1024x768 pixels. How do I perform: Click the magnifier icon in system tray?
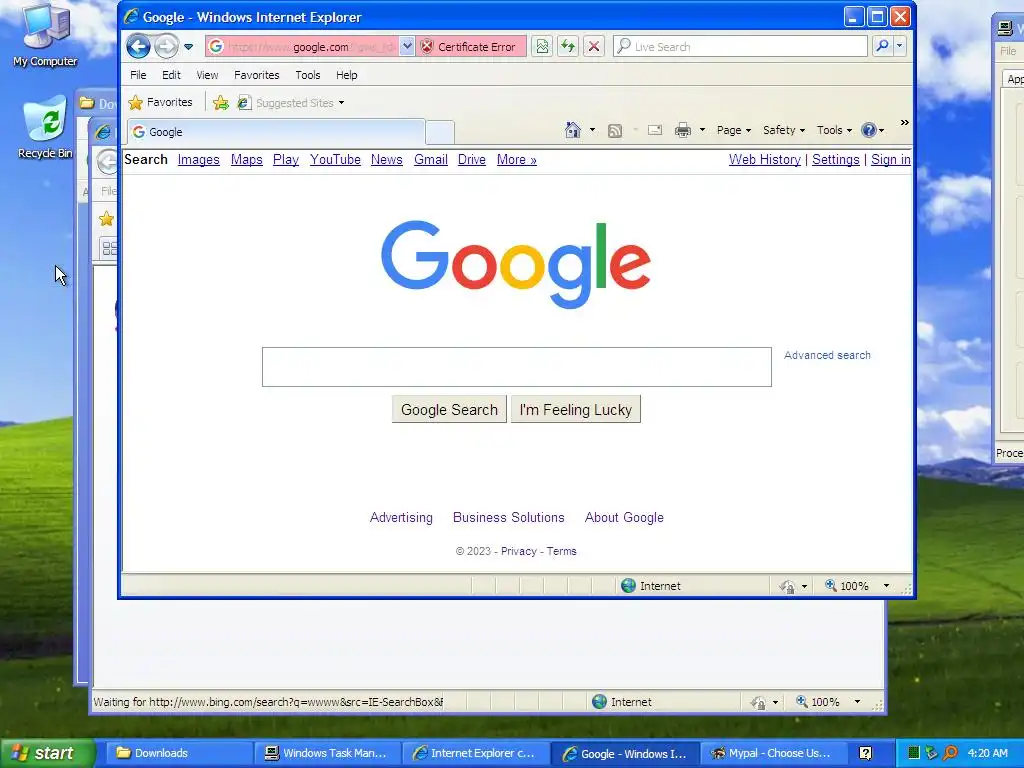click(x=950, y=753)
